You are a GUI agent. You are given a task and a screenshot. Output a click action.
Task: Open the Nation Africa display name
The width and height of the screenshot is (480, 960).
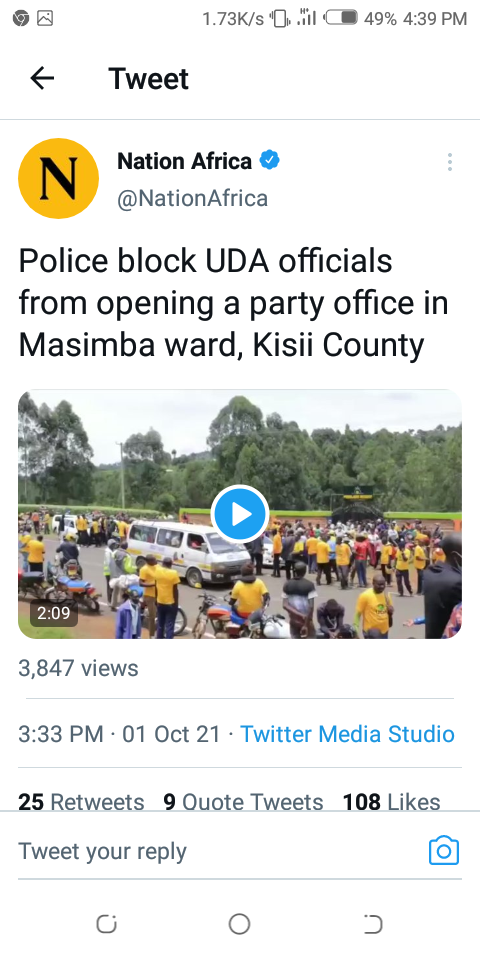184,161
